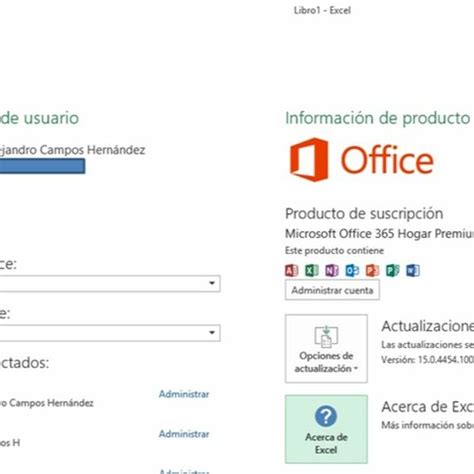Open Opciones de actualización menu
Screen dimensions: 474x474
(326, 349)
